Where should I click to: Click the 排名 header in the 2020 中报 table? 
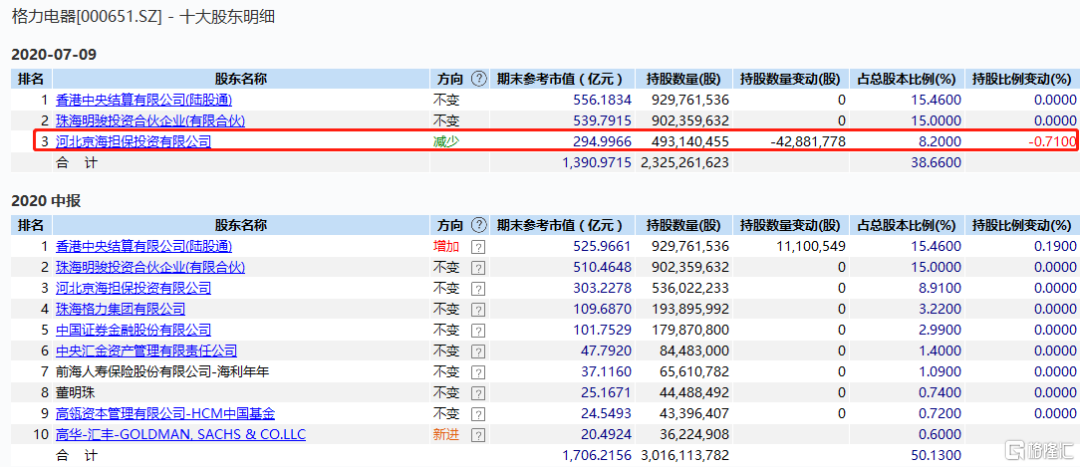point(31,225)
